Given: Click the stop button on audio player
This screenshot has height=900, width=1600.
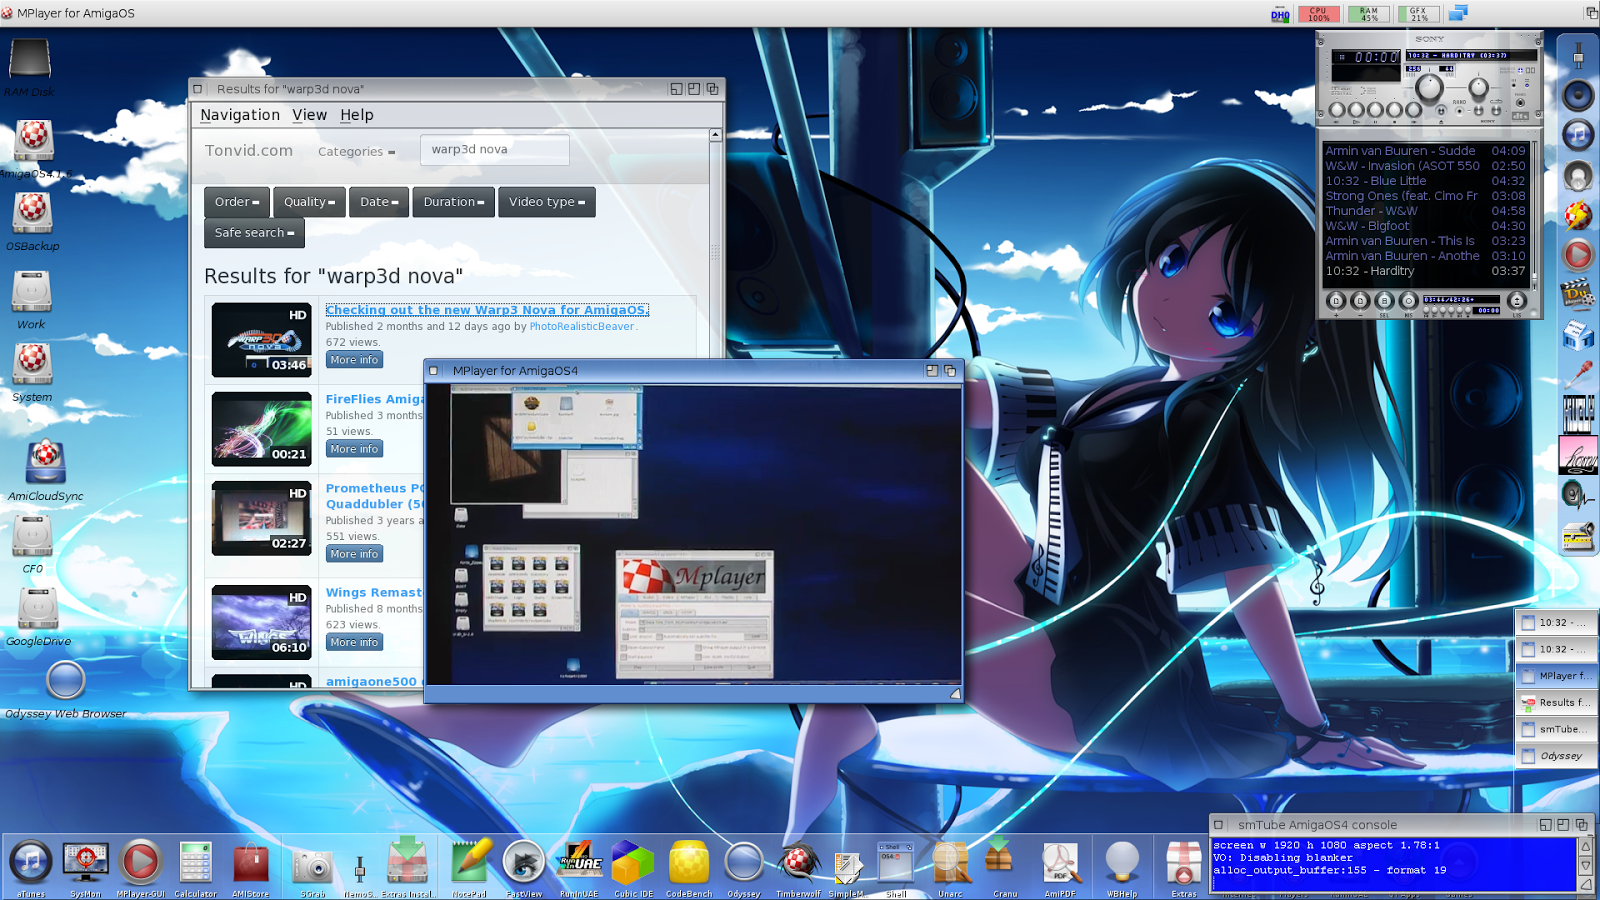Looking at the screenshot, I should pos(1394,110).
